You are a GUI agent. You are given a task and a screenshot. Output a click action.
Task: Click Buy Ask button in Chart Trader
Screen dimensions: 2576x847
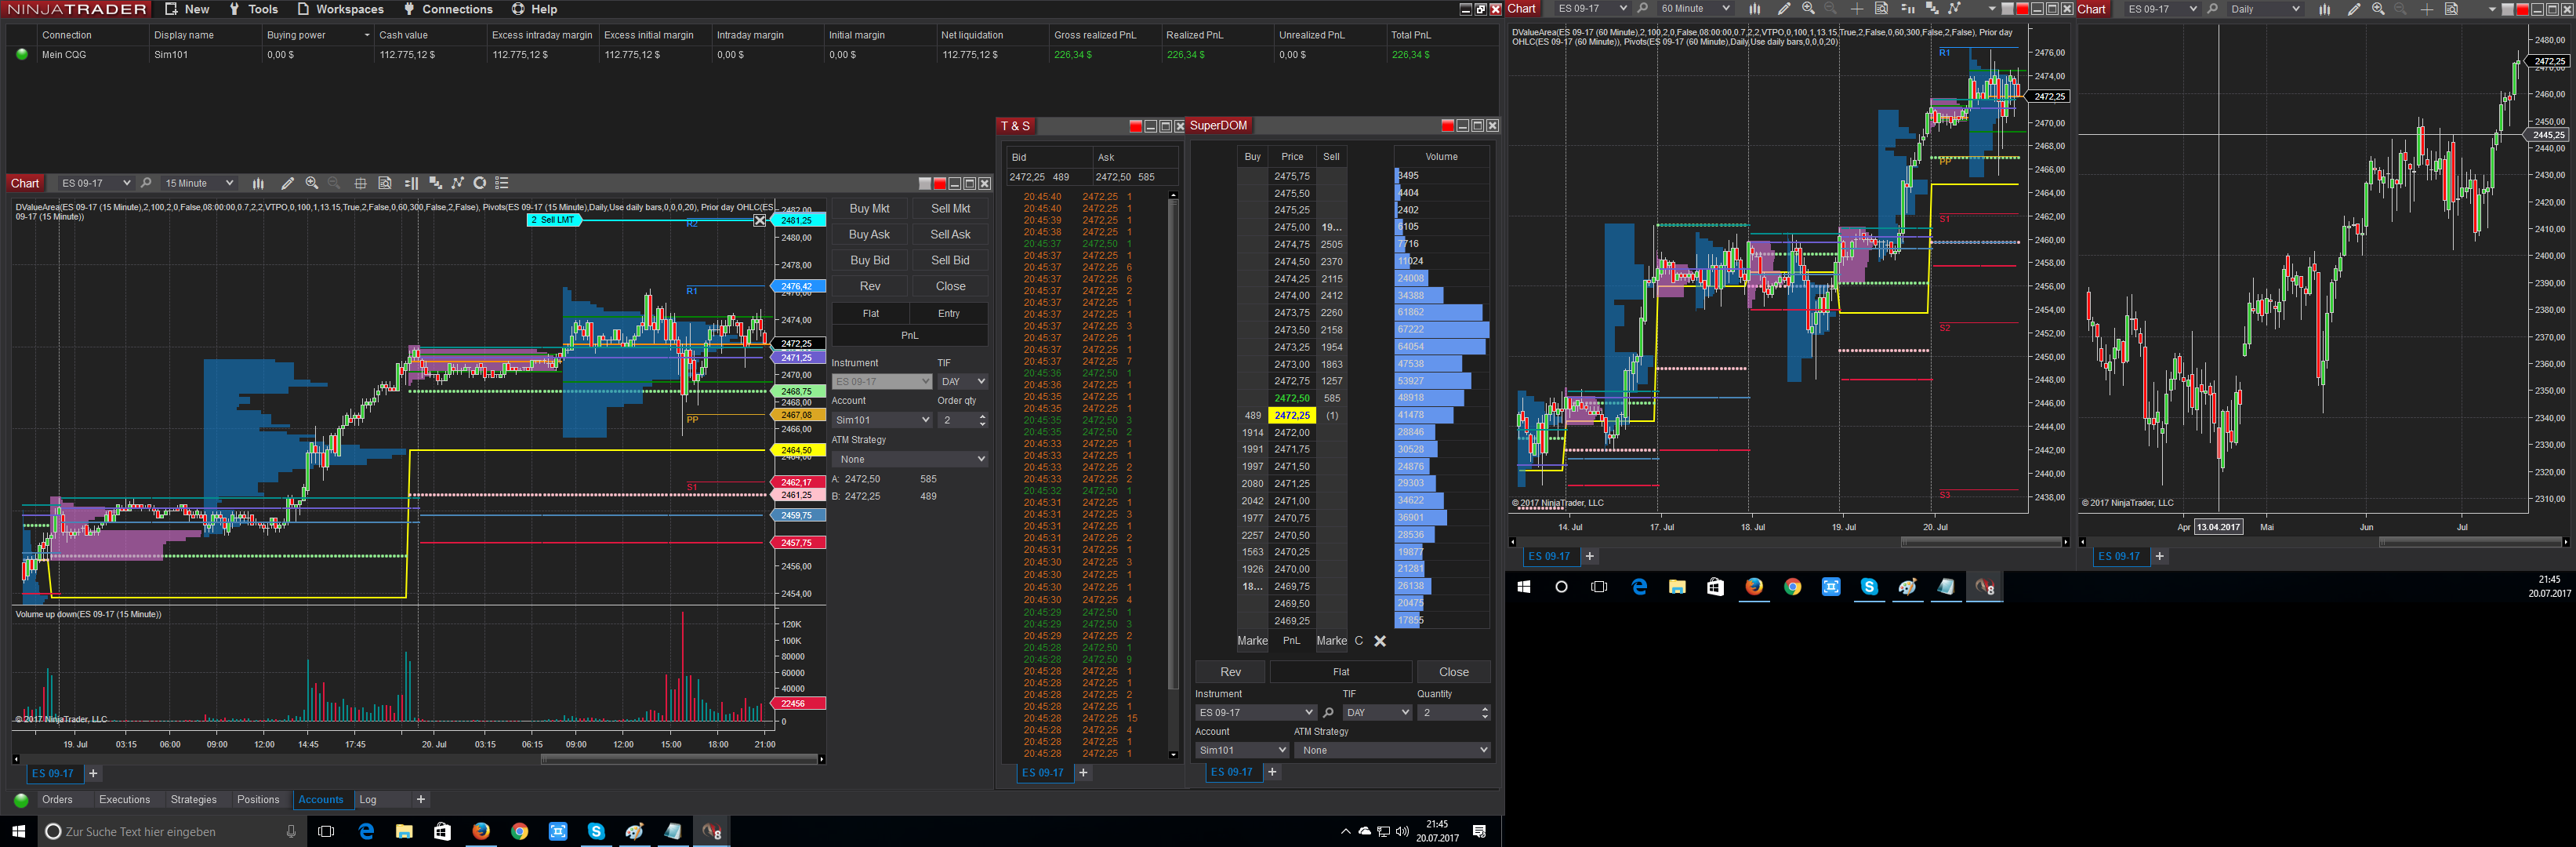pyautogui.click(x=869, y=235)
